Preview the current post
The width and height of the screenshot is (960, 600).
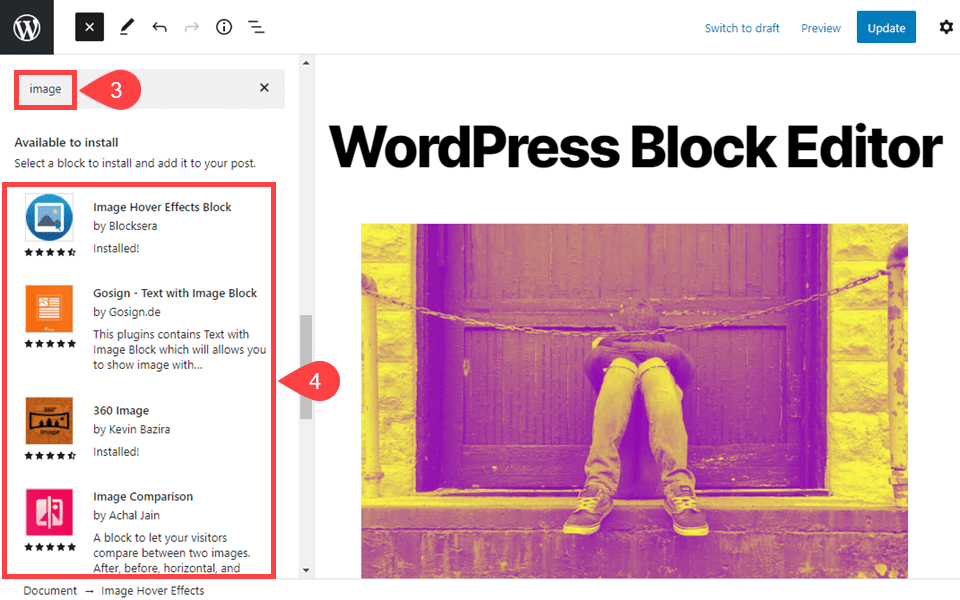coord(820,28)
